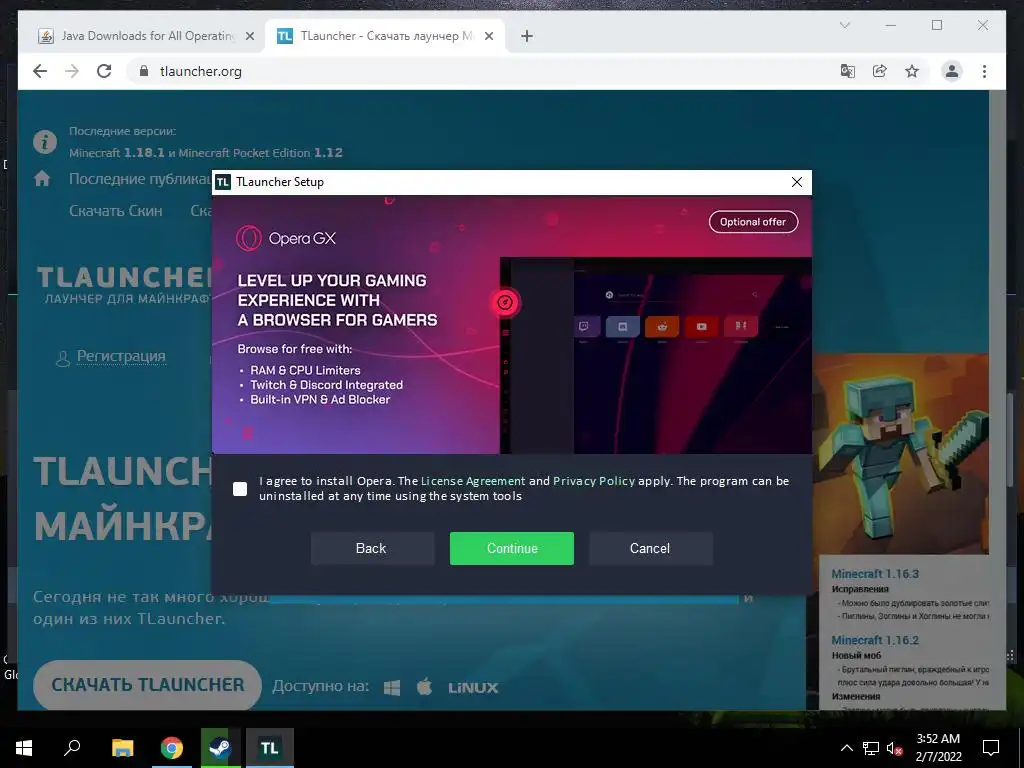Open Chrome three-dot menu
Screen dimensions: 1024x768
[x=984, y=71]
